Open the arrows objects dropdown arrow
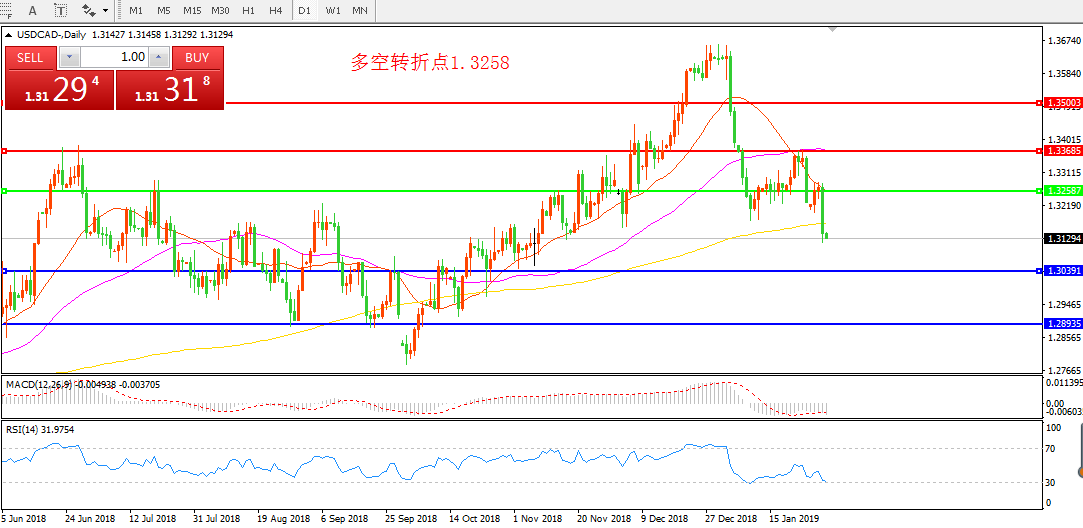This screenshot has height=528, width=1083. click(x=106, y=11)
